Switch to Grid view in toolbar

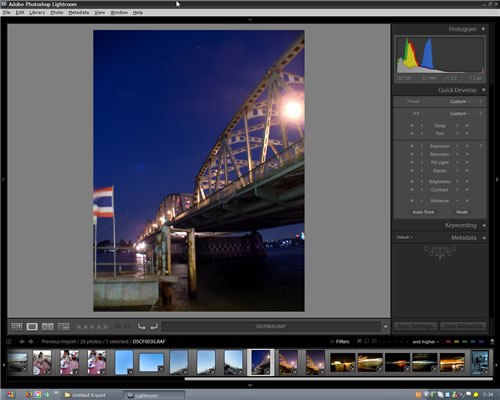click(x=17, y=326)
